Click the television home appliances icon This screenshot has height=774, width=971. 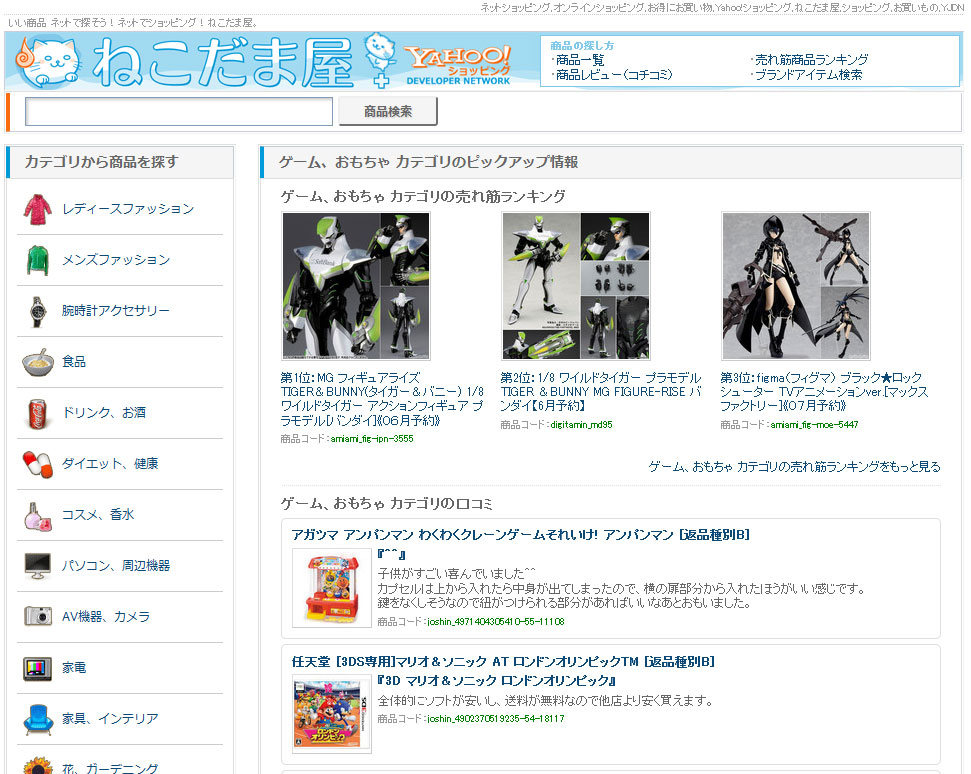coord(38,668)
